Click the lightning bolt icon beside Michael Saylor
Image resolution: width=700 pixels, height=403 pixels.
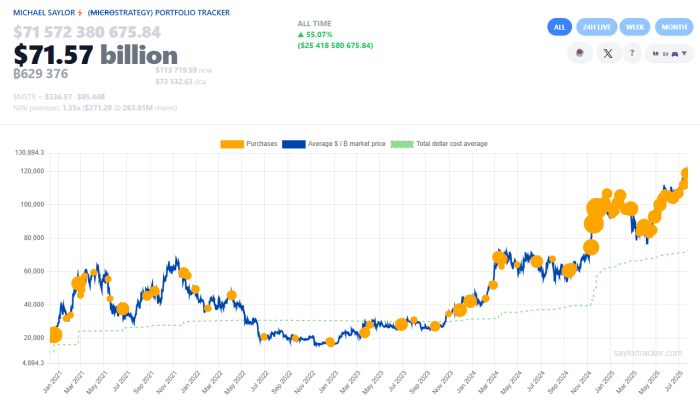pyautogui.click(x=80, y=11)
